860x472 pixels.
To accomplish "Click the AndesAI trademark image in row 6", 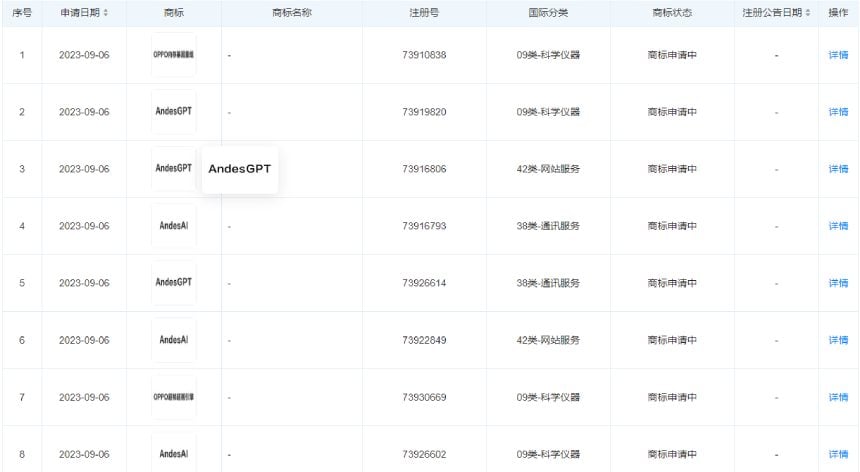I will click(173, 340).
